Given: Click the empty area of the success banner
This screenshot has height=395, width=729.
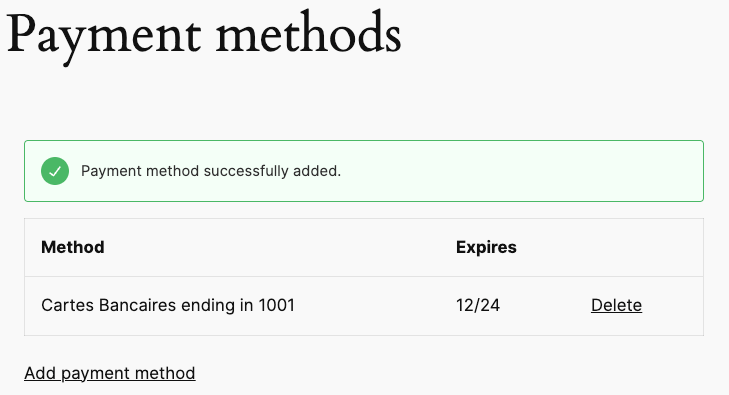Looking at the screenshot, I should click(x=521, y=171).
